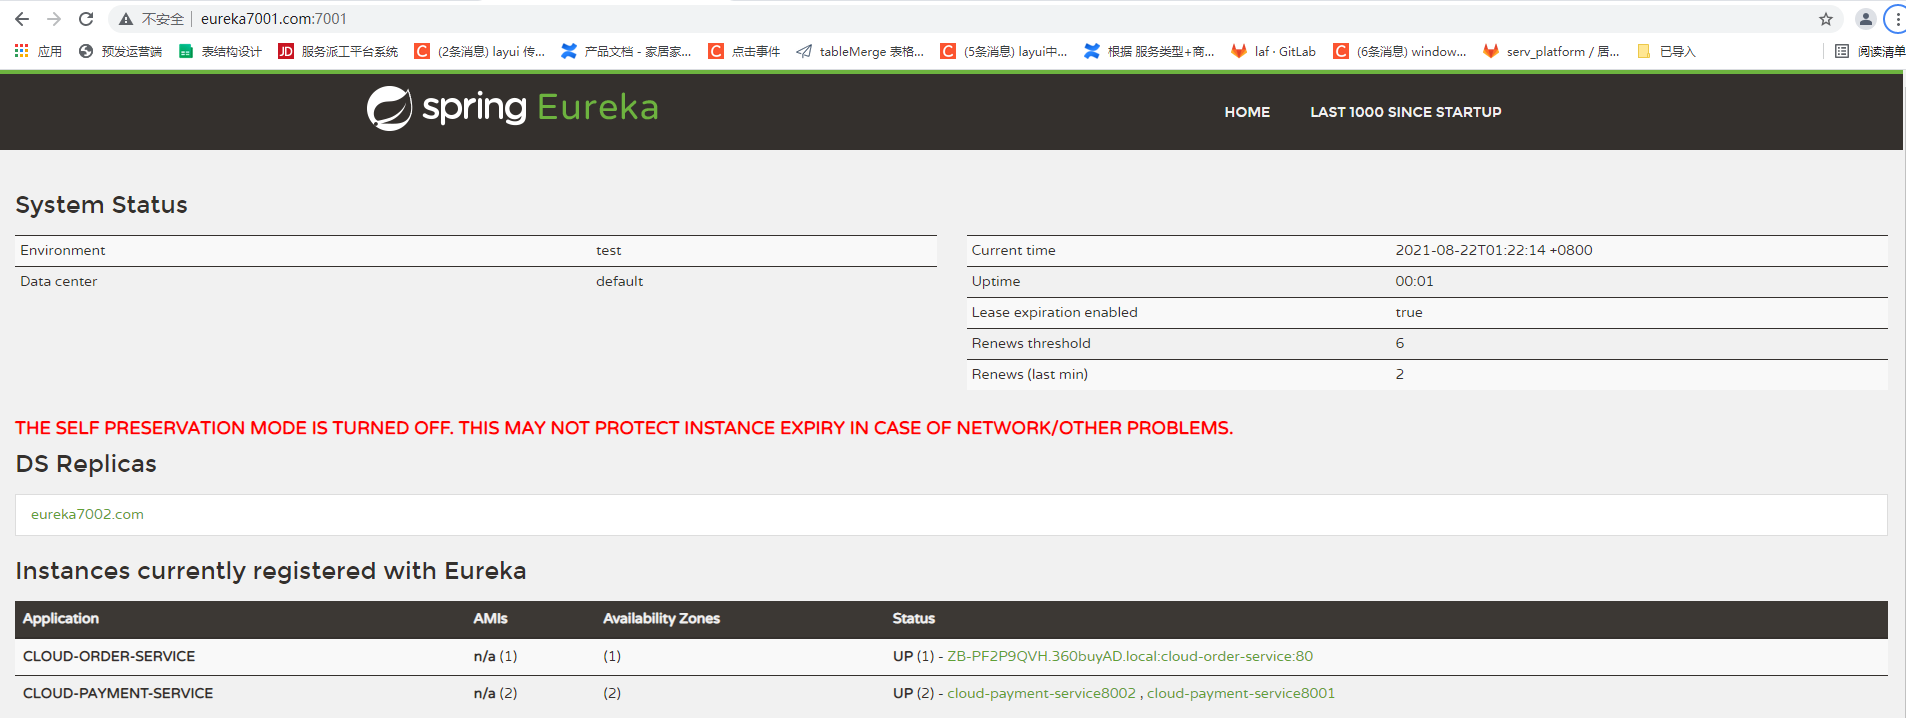
Task: Open the 产品文档 bookmark
Action: point(626,51)
